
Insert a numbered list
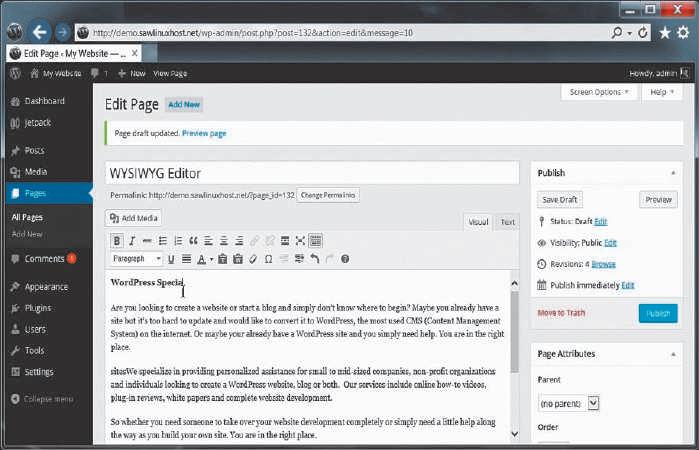tap(178, 241)
